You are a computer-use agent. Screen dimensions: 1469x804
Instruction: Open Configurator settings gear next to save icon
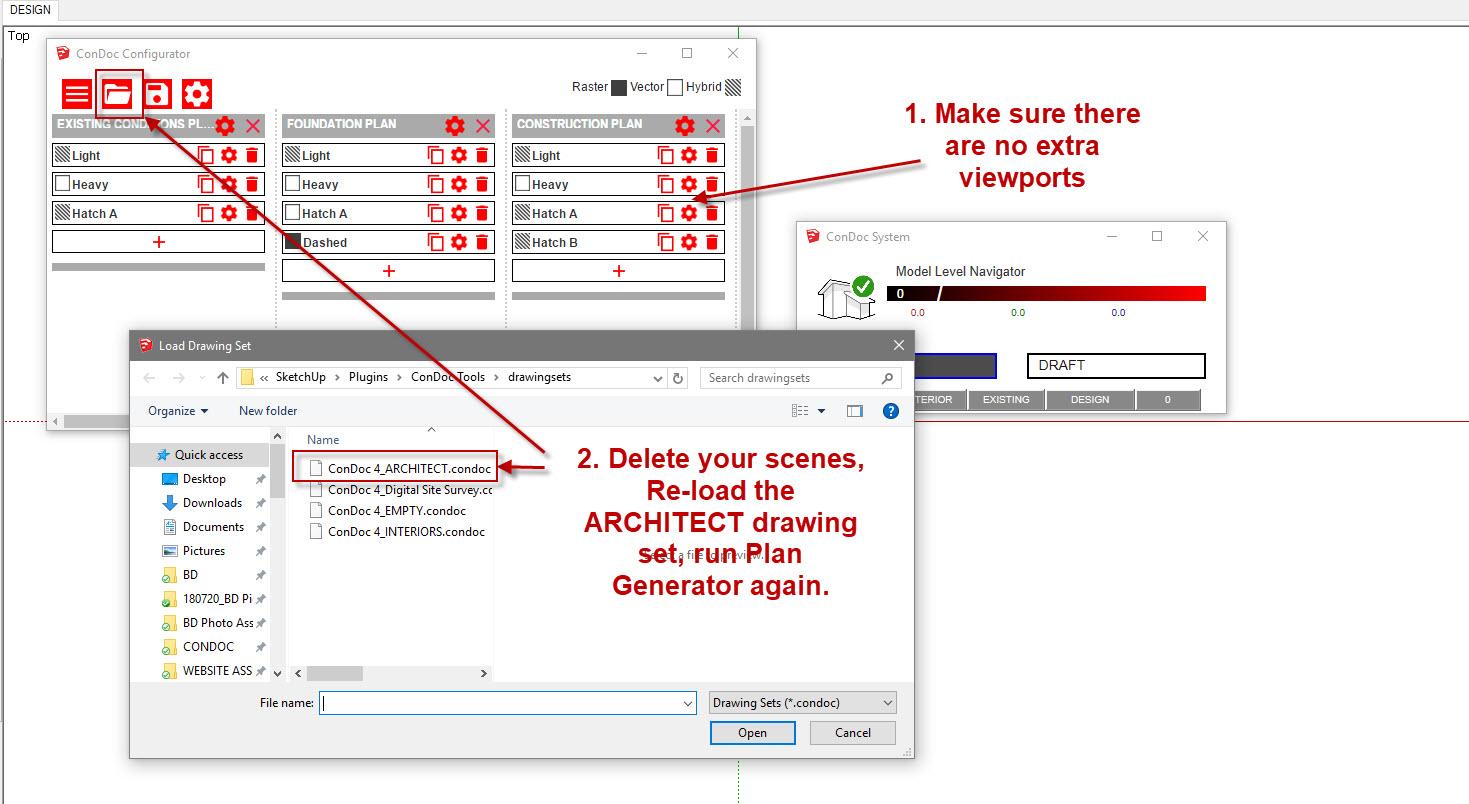coord(197,94)
